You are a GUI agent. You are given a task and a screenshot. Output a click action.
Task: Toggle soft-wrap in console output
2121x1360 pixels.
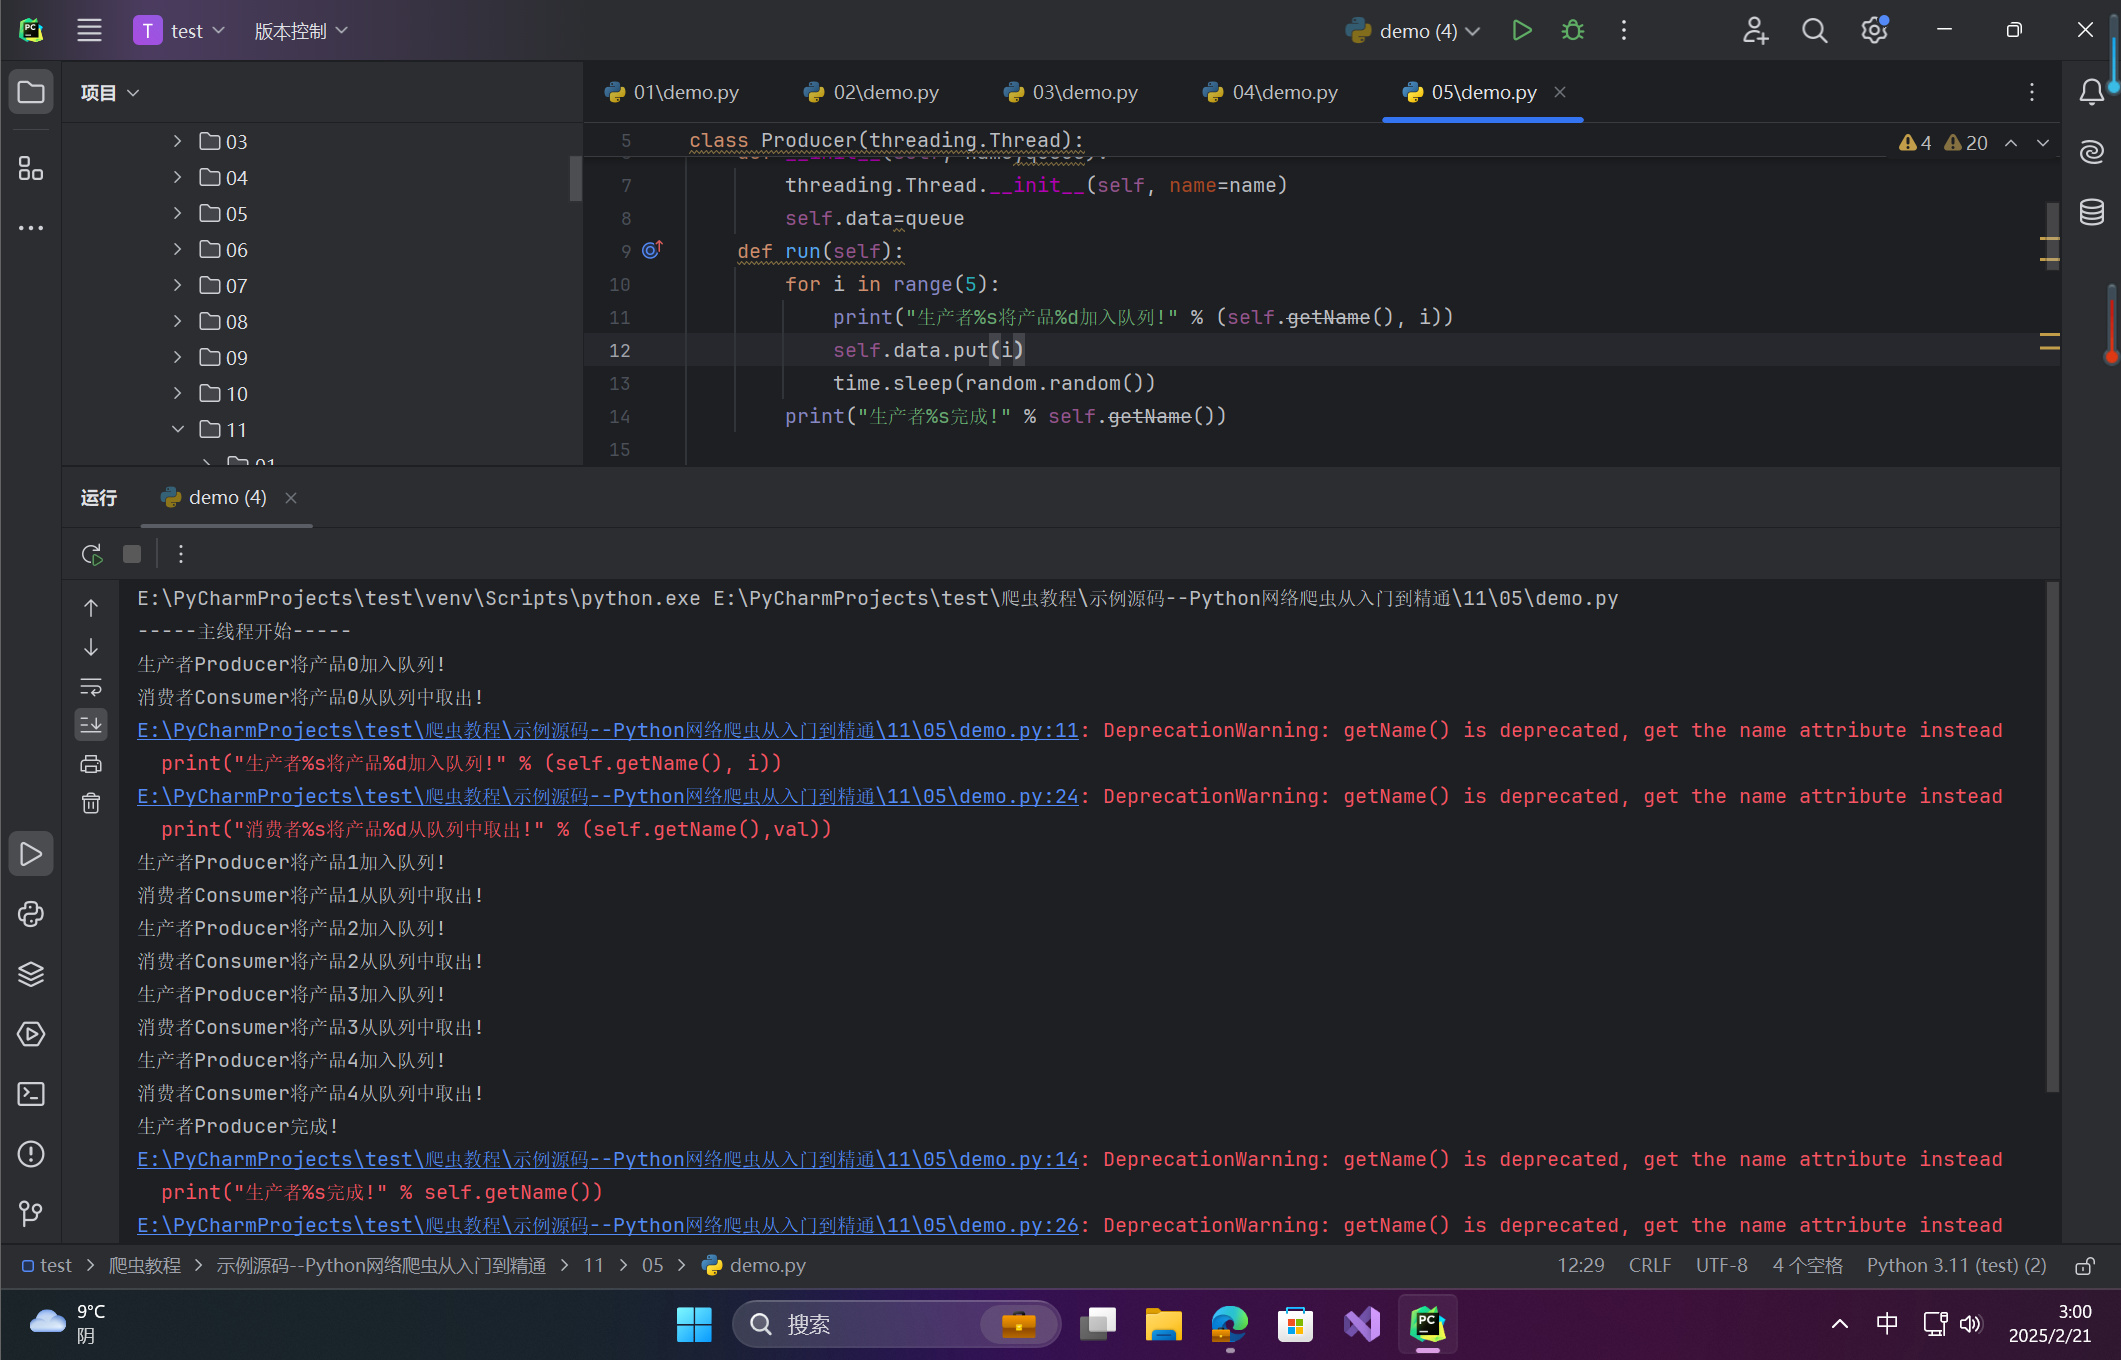[91, 687]
